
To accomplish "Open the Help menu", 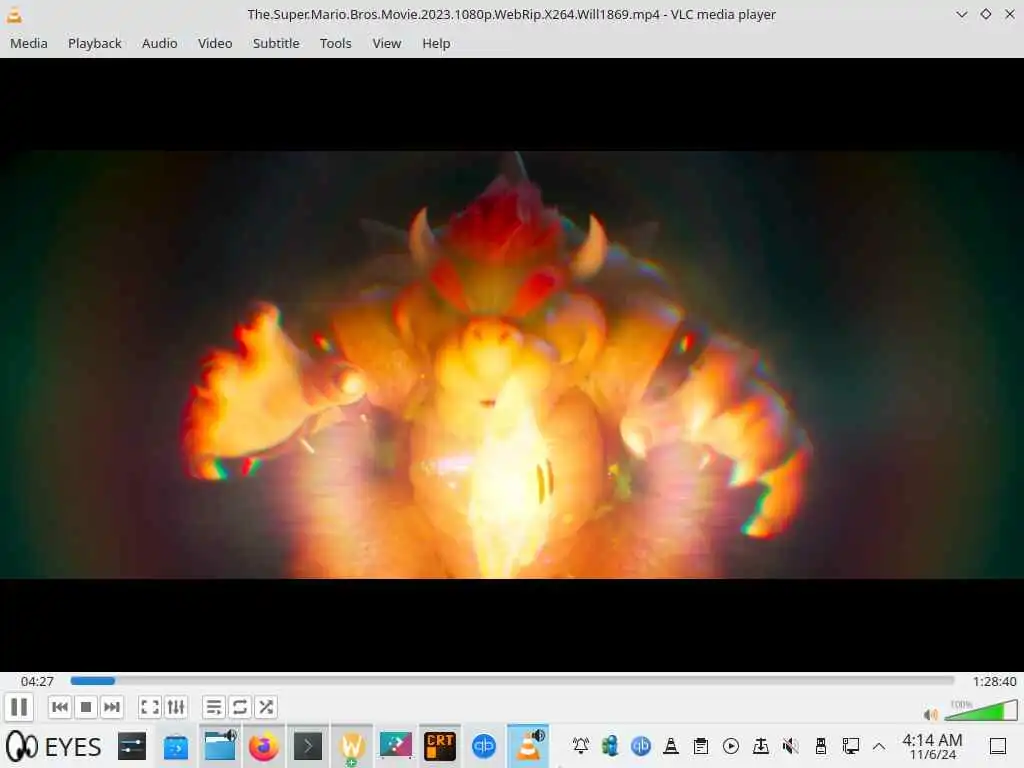I will click(436, 43).
